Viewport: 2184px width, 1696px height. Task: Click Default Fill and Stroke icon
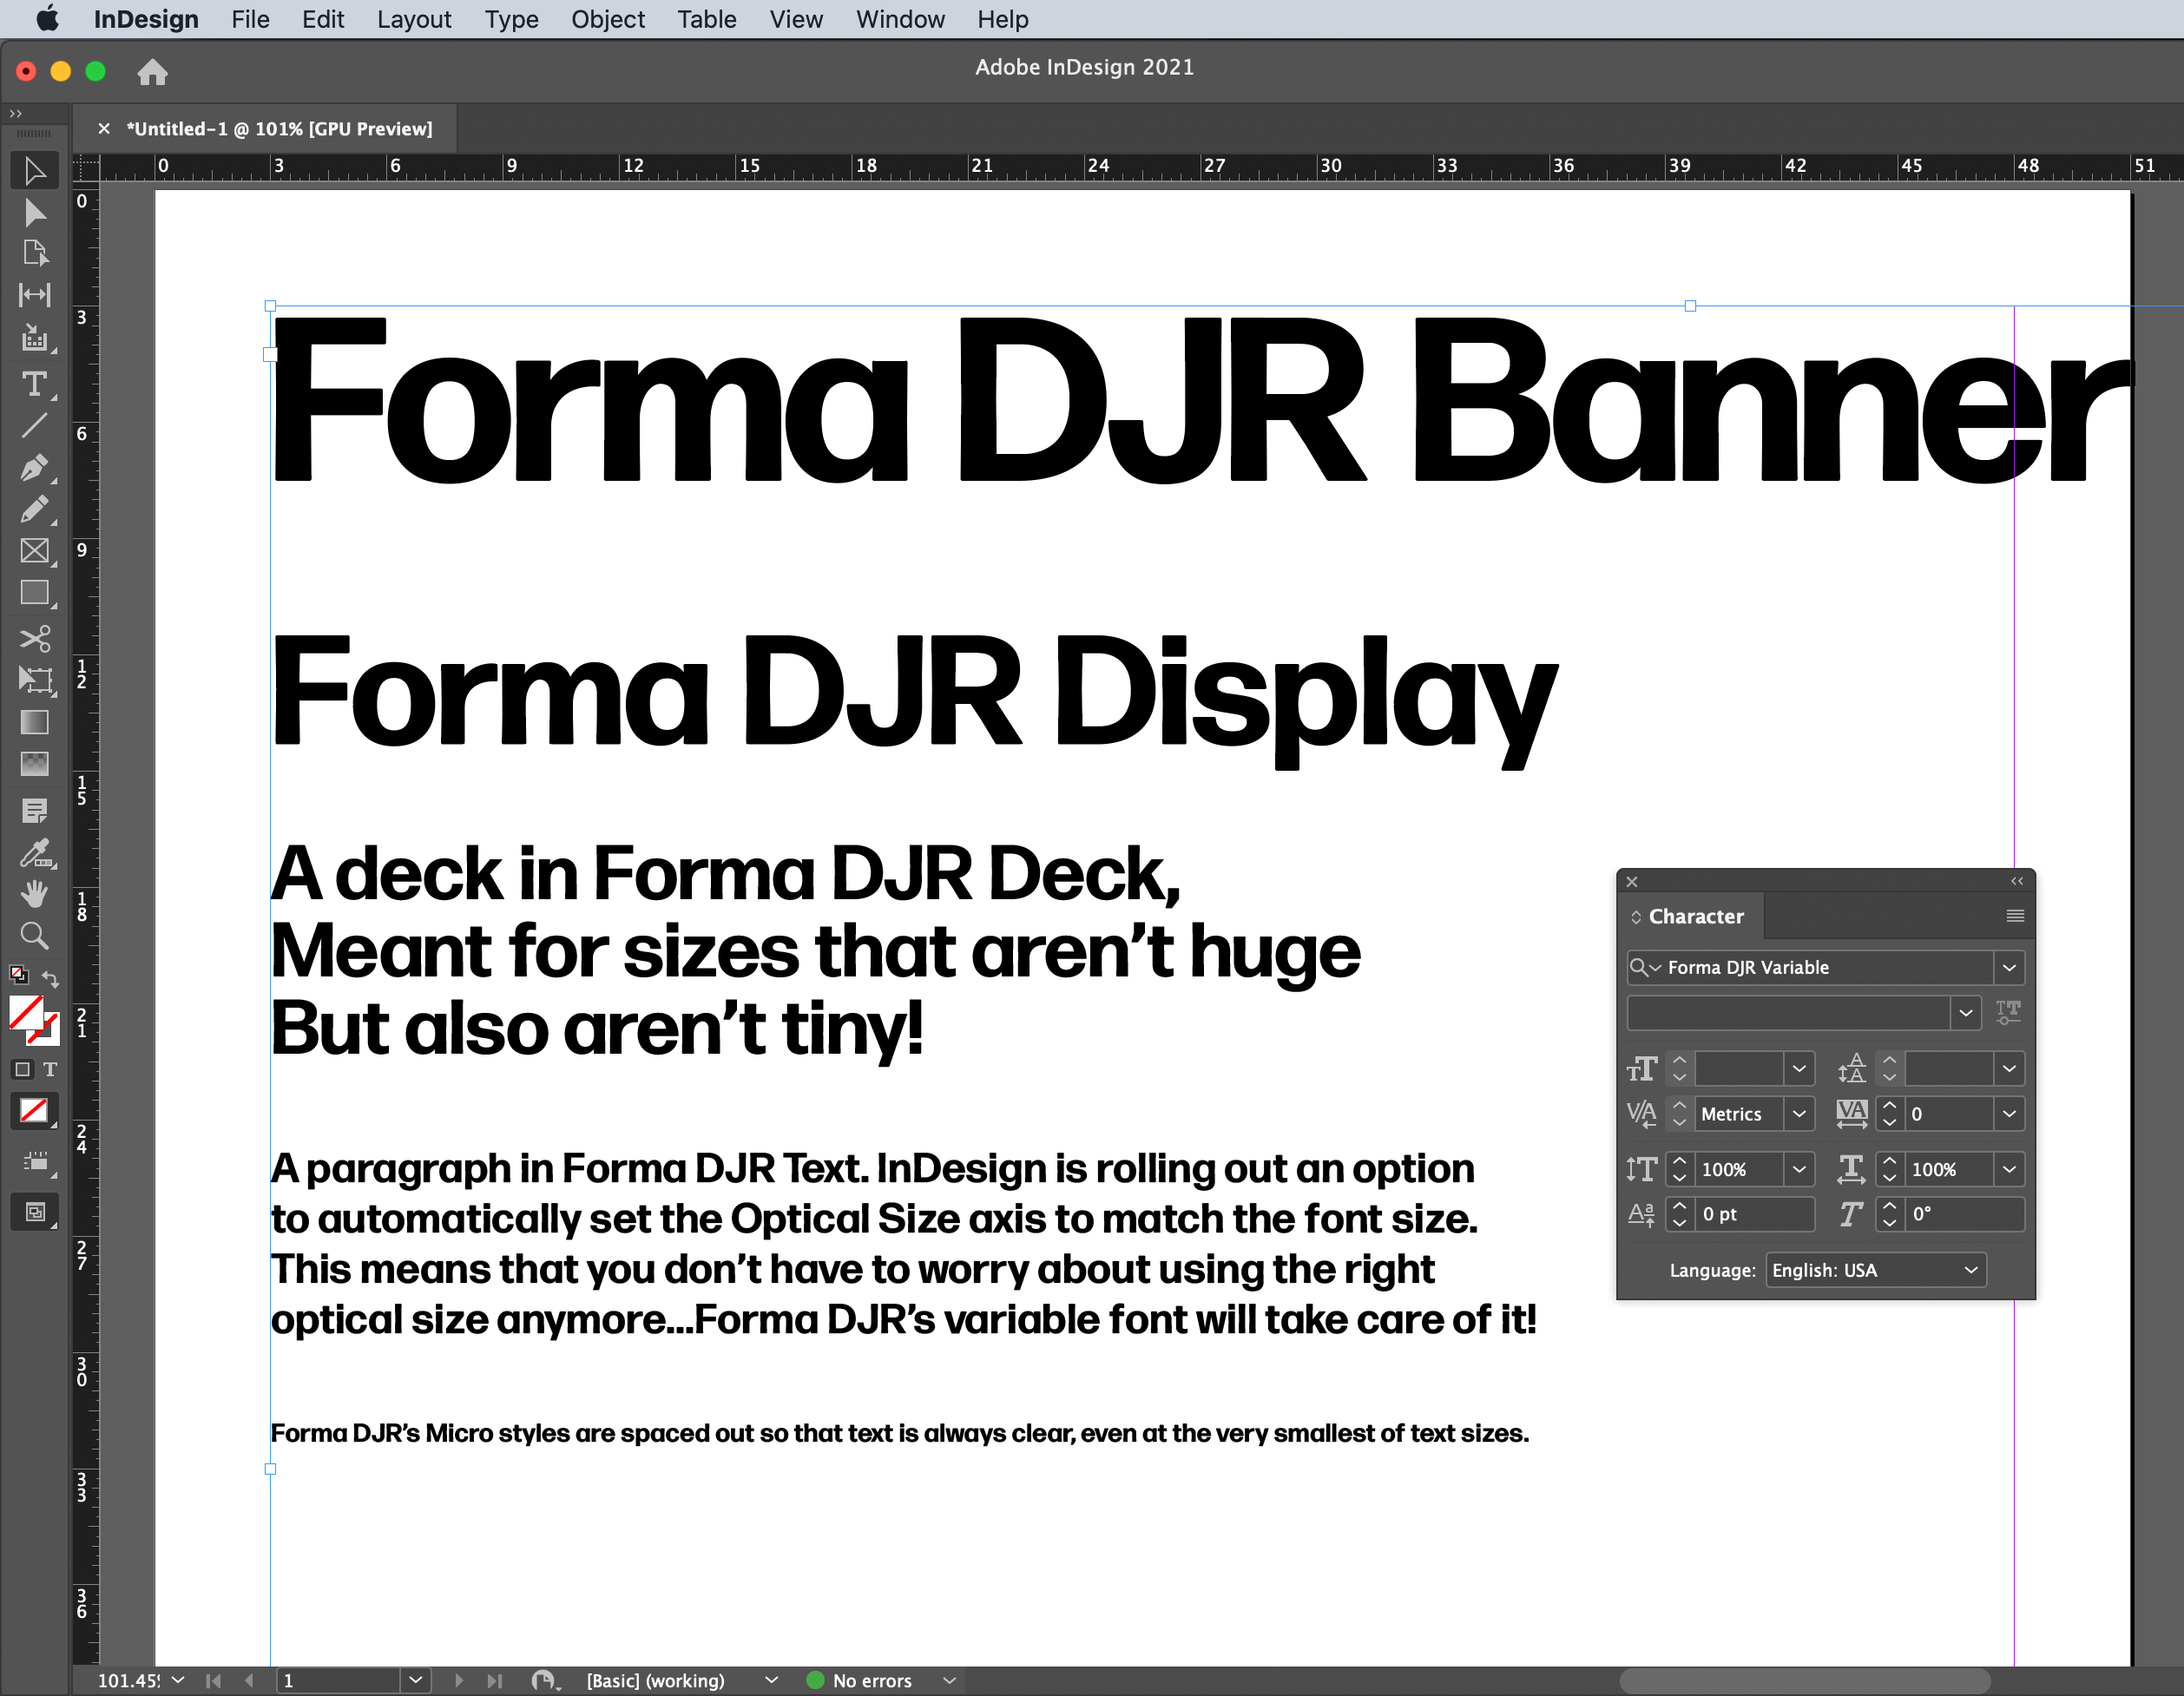tap(18, 974)
